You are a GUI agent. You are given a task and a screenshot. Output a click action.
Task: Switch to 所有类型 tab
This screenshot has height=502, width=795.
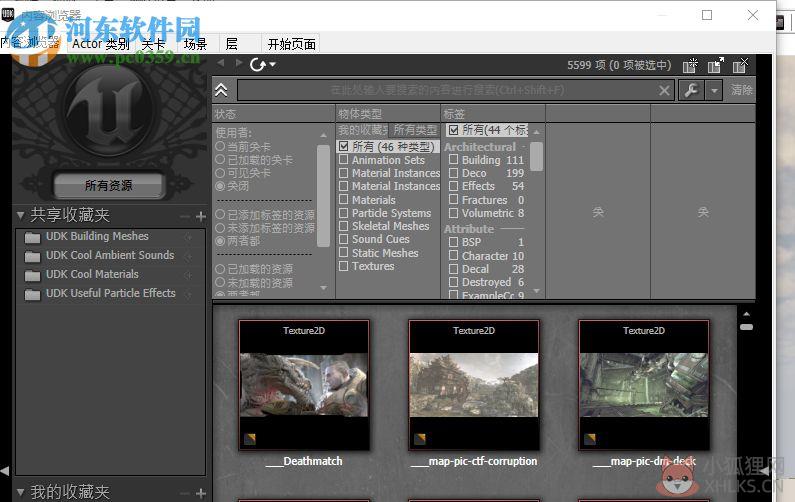click(x=415, y=130)
